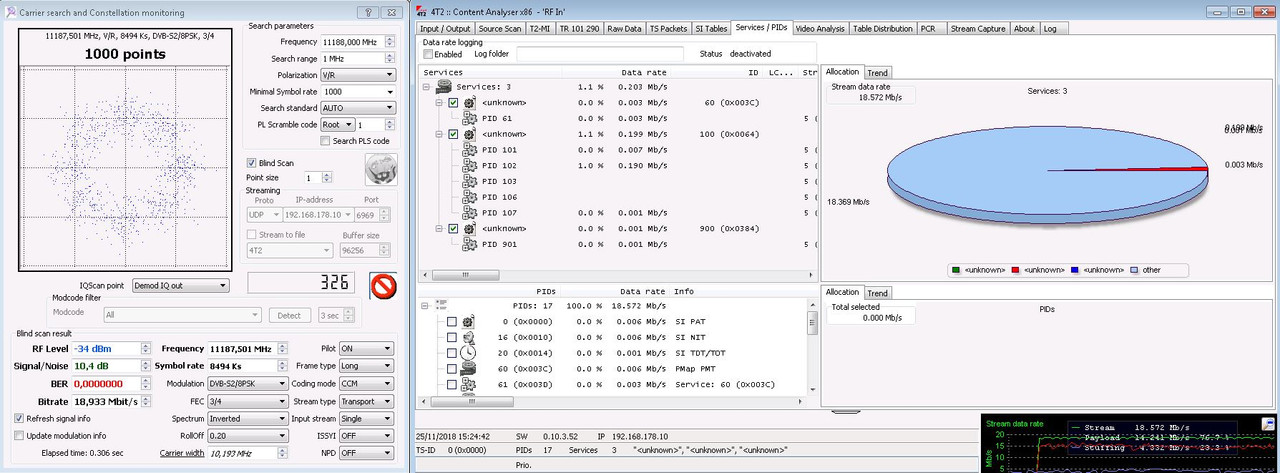1280x473 pixels.
Task: Enable the Search PLS code checkbox
Action: tap(325, 141)
